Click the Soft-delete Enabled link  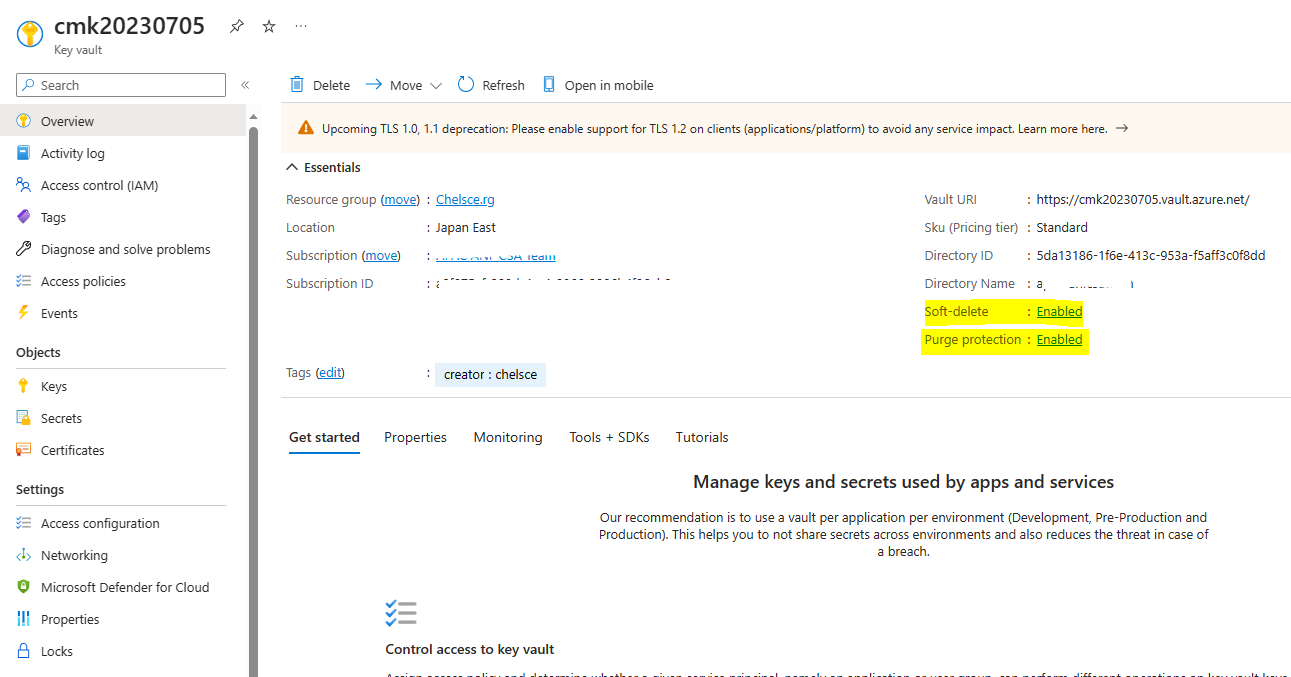pyautogui.click(x=1059, y=311)
